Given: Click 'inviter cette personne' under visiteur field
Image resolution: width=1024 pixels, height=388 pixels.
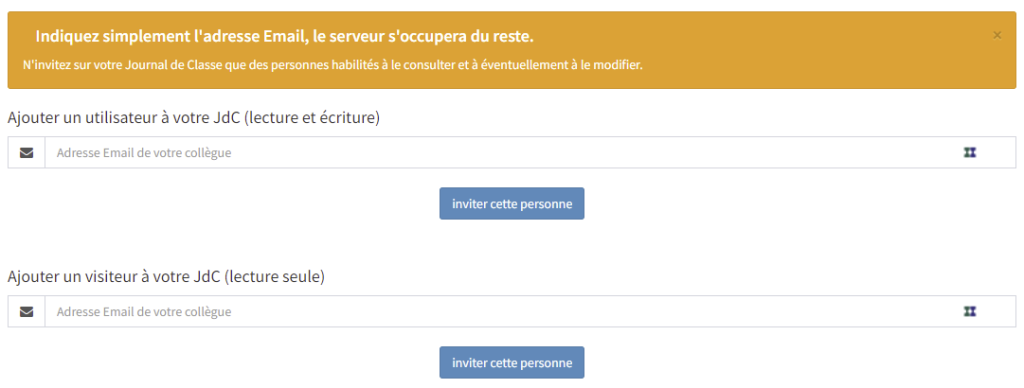Looking at the screenshot, I should (x=512, y=363).
